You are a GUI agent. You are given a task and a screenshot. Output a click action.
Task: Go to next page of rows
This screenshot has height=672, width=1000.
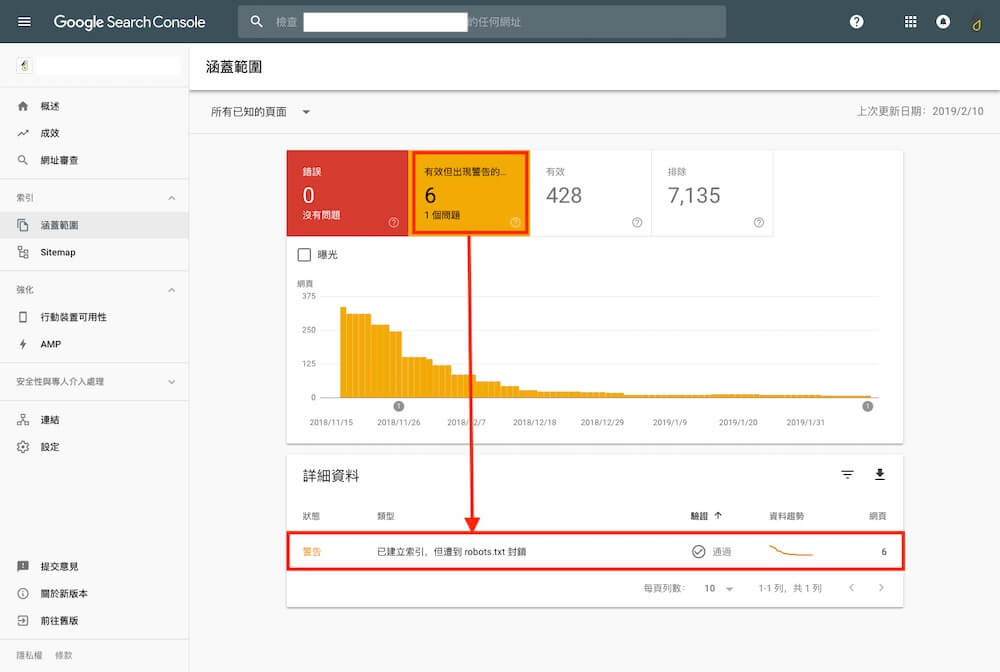coord(881,588)
